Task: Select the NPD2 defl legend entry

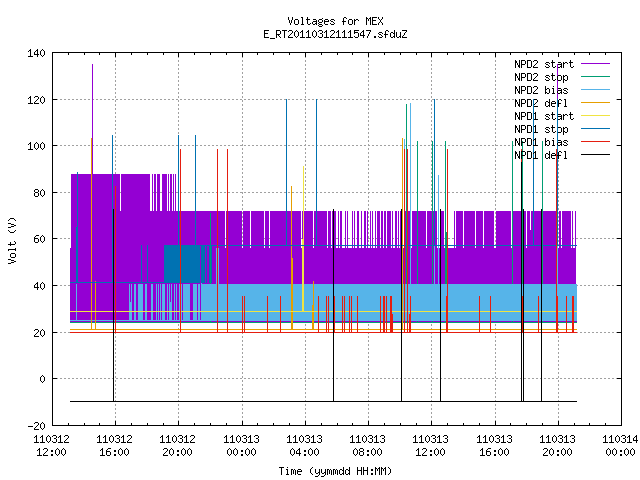Action: 541,103
